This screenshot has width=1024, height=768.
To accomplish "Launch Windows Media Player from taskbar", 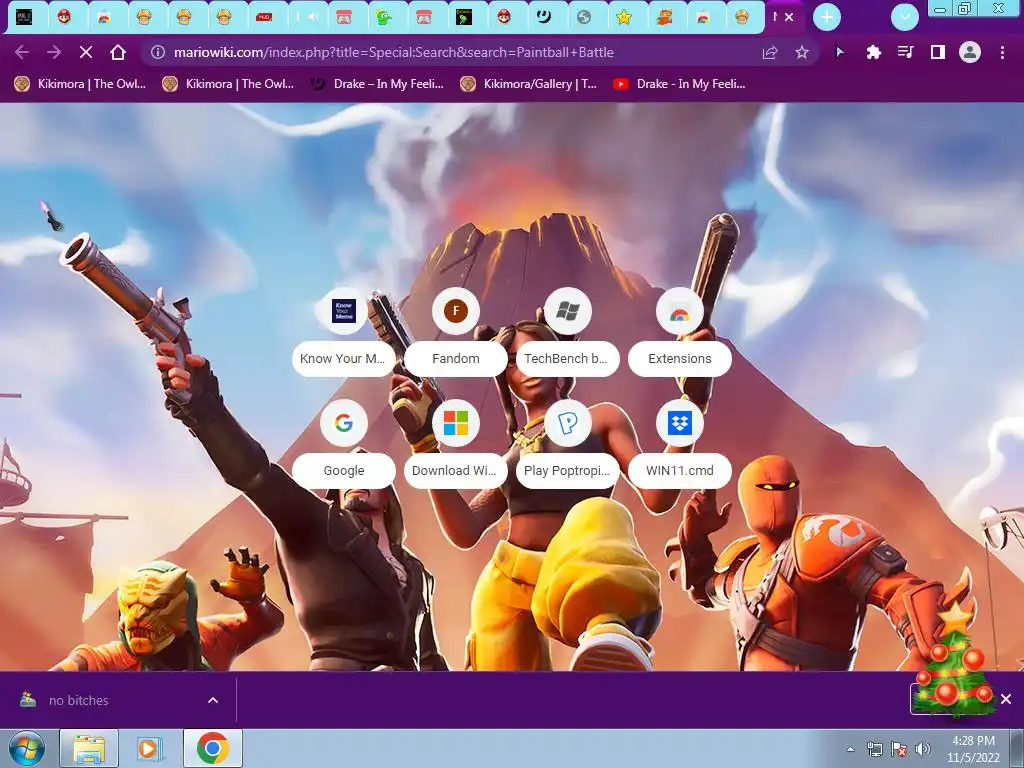I will 148,748.
